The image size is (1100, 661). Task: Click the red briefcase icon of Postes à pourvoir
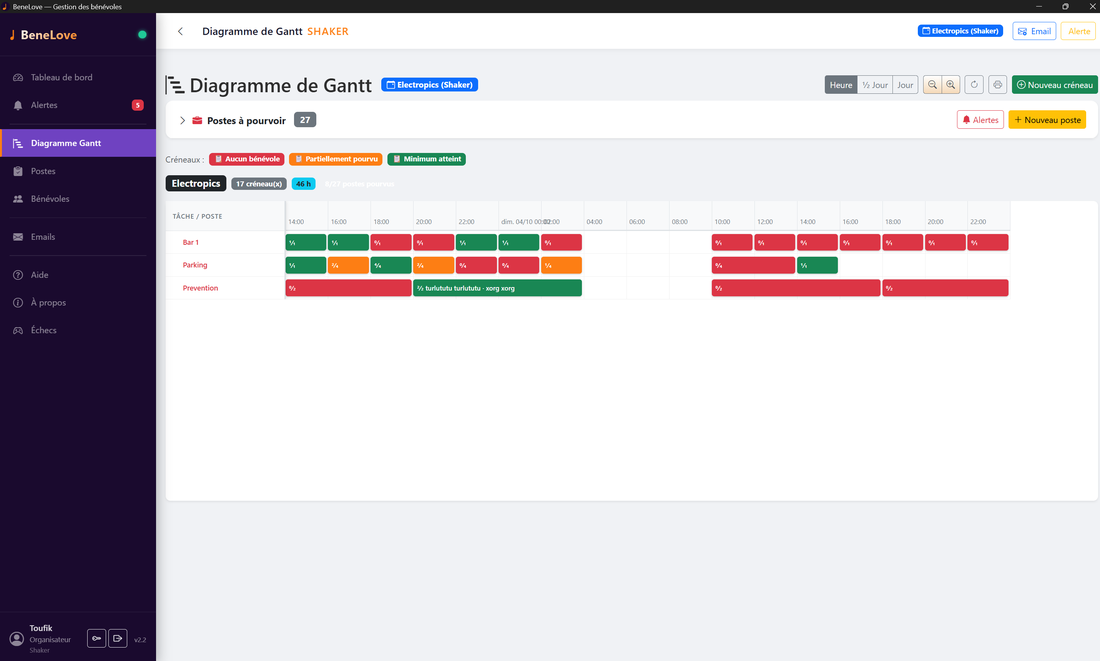point(197,121)
